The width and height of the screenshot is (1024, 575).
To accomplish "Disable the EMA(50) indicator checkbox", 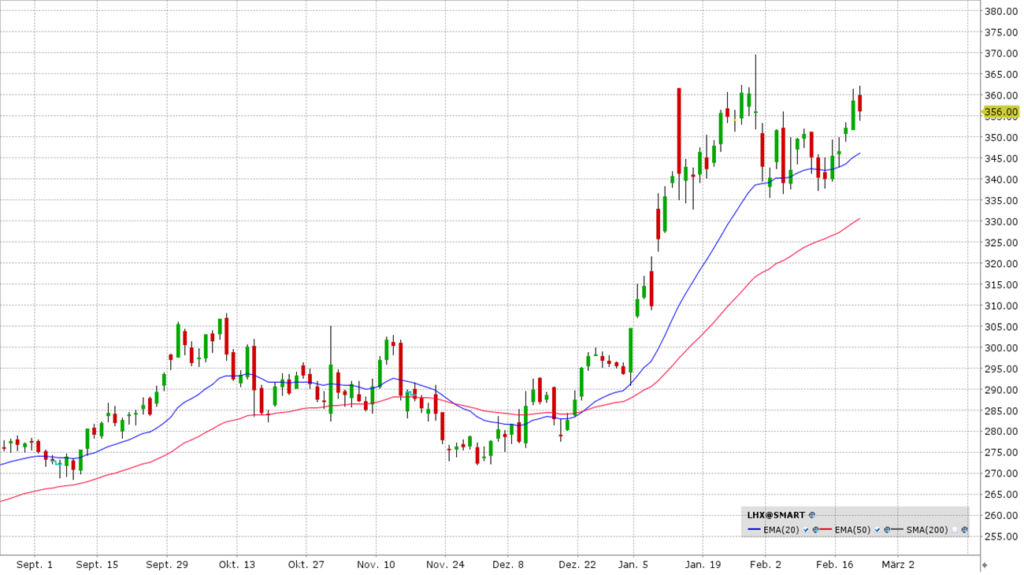I will pos(877,529).
